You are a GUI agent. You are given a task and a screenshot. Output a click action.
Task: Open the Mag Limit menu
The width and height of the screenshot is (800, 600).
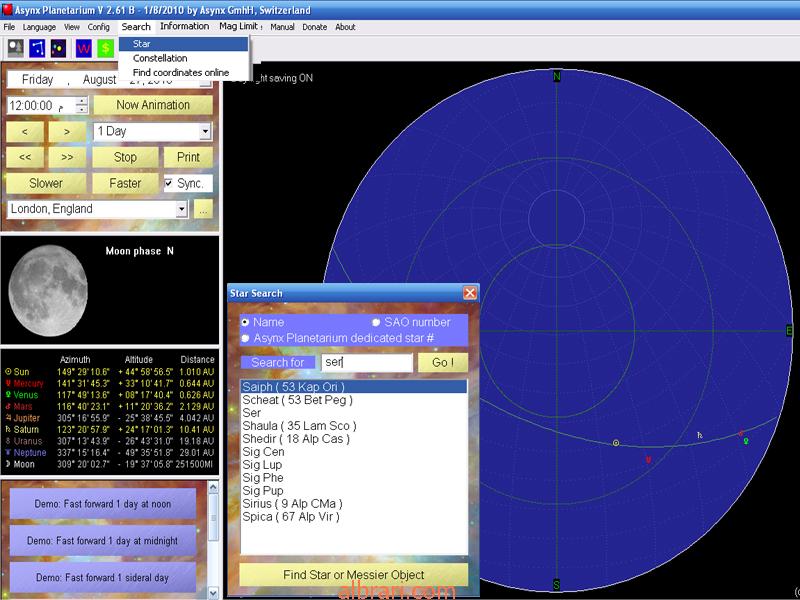pos(240,27)
